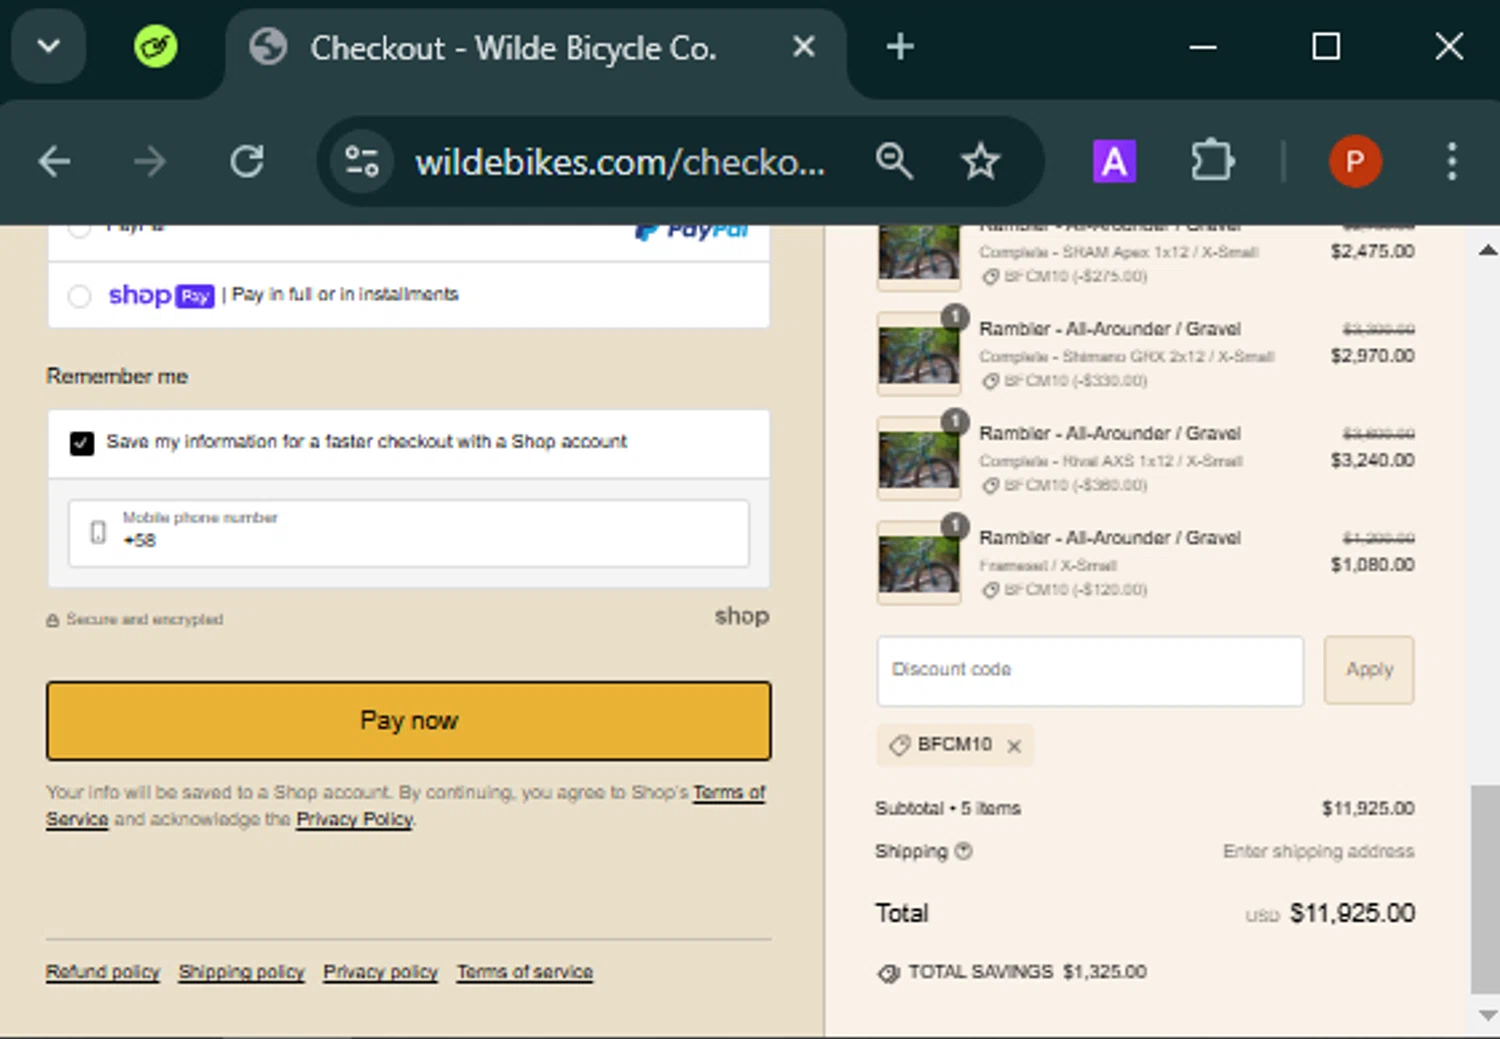Screen dimensions: 1500x1039
Task: Focus the Mobile phone number field
Action: [409, 533]
